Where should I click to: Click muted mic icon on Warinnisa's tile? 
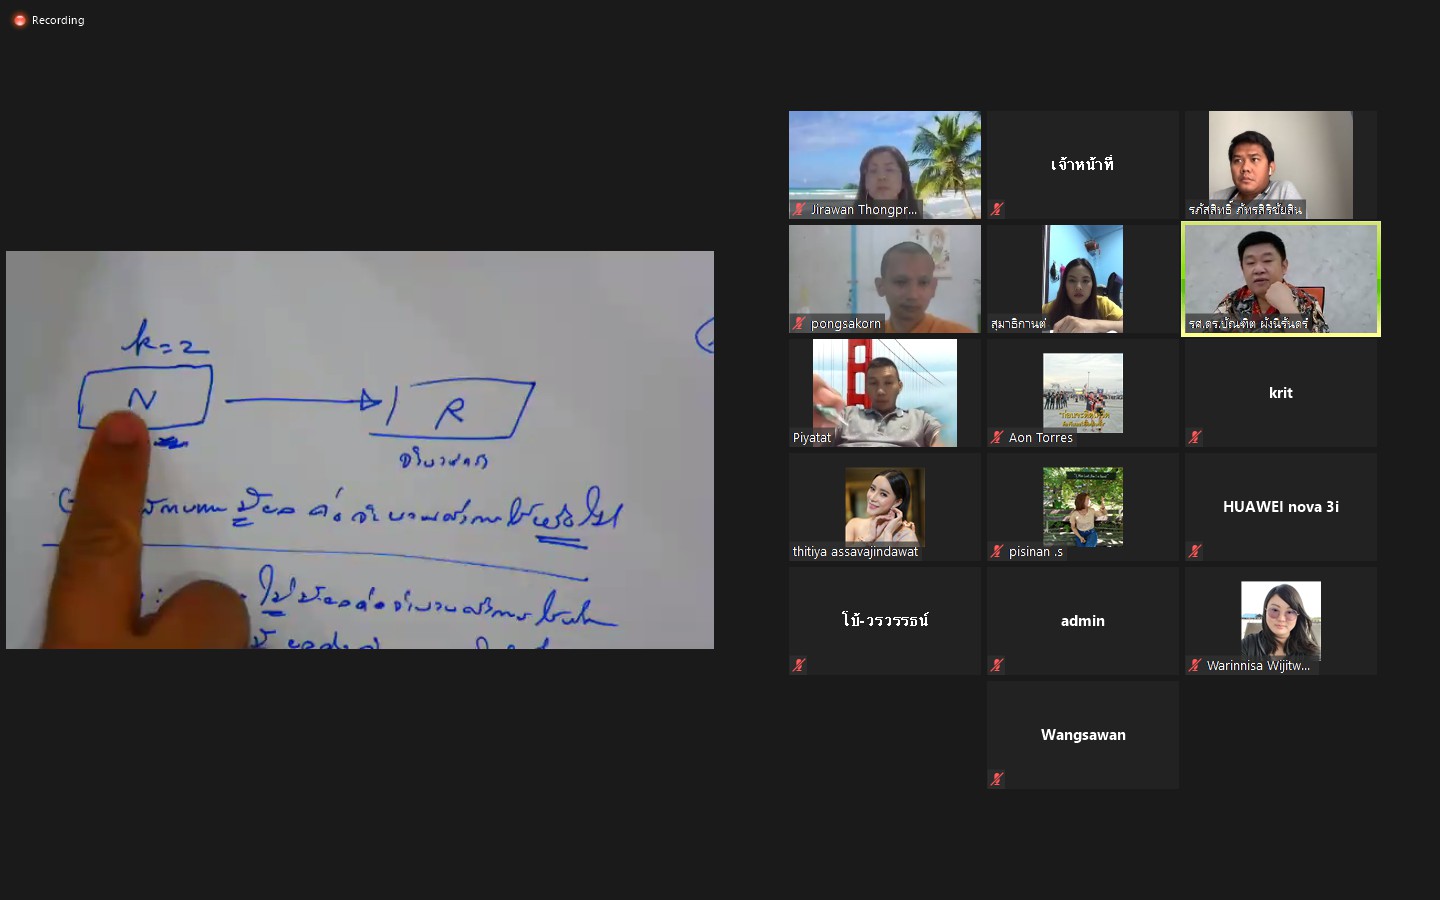(x=1195, y=666)
